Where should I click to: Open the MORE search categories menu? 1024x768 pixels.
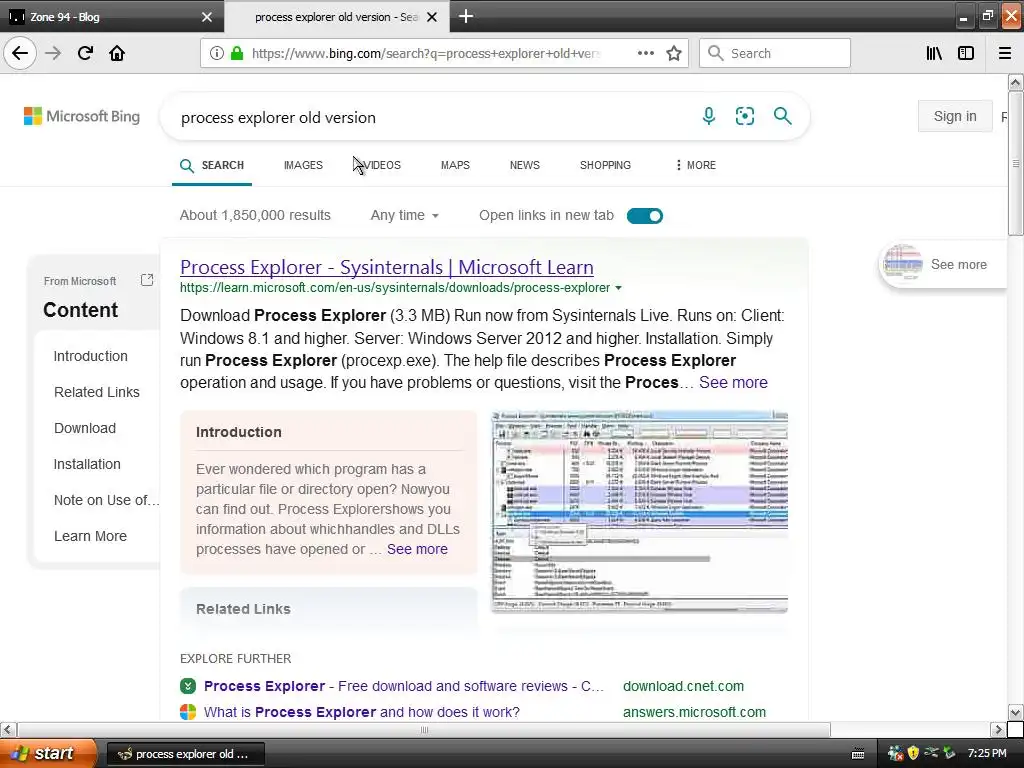pos(696,165)
